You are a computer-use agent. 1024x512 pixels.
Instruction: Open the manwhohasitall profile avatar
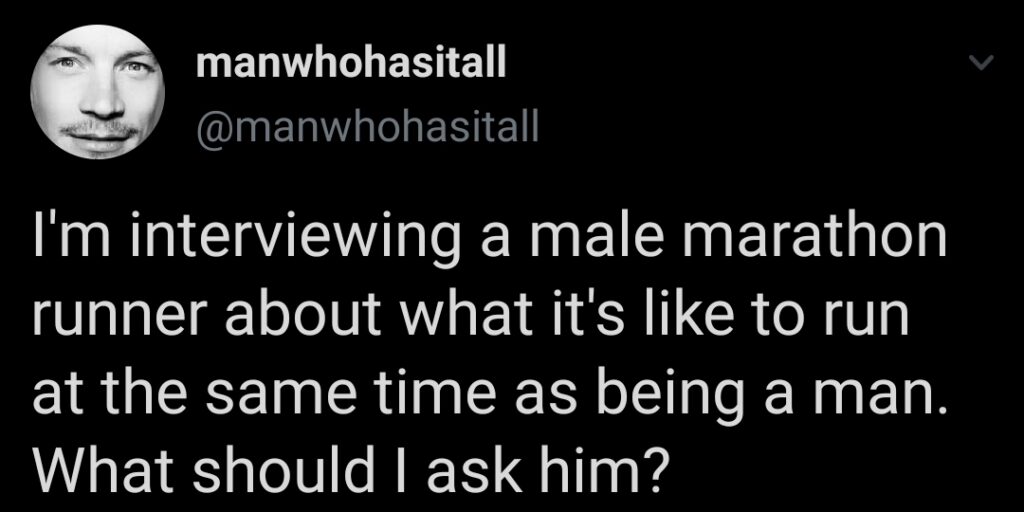(x=97, y=92)
